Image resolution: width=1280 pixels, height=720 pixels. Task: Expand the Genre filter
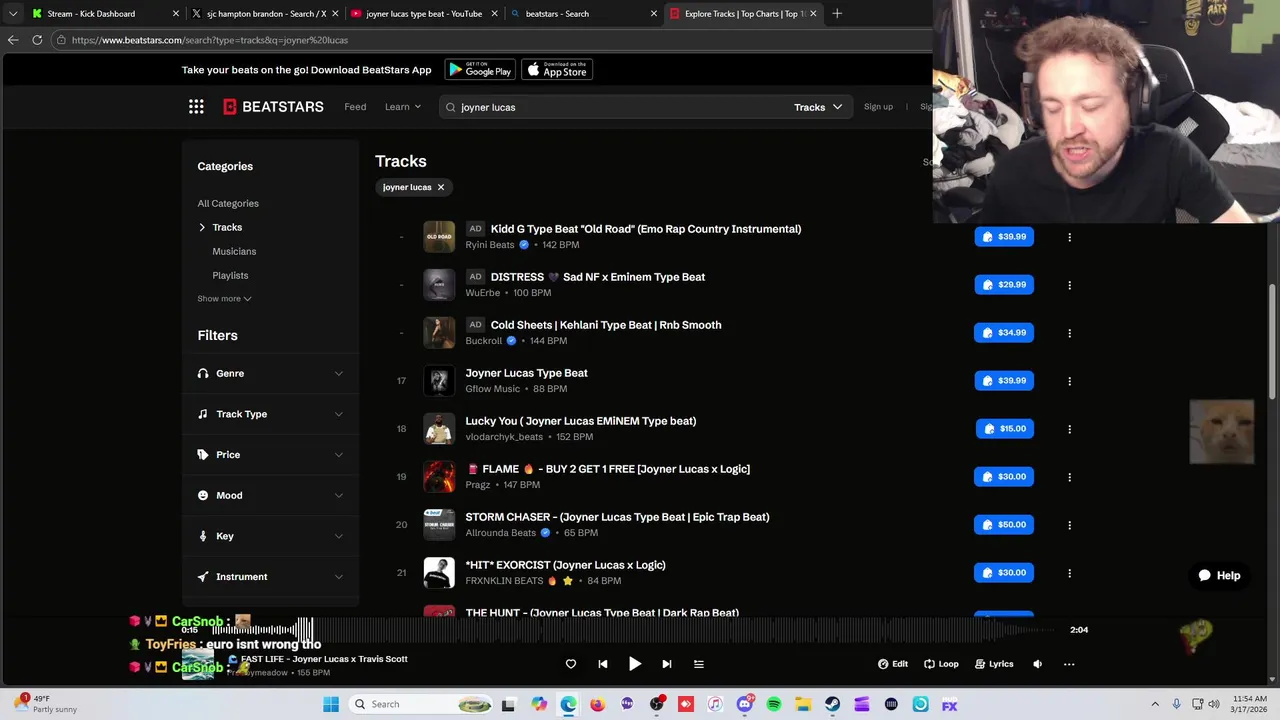[270, 374]
